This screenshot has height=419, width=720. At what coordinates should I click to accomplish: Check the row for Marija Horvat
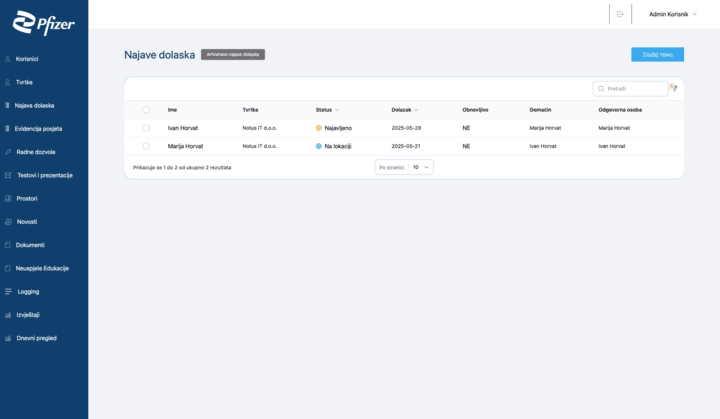pyautogui.click(x=146, y=146)
